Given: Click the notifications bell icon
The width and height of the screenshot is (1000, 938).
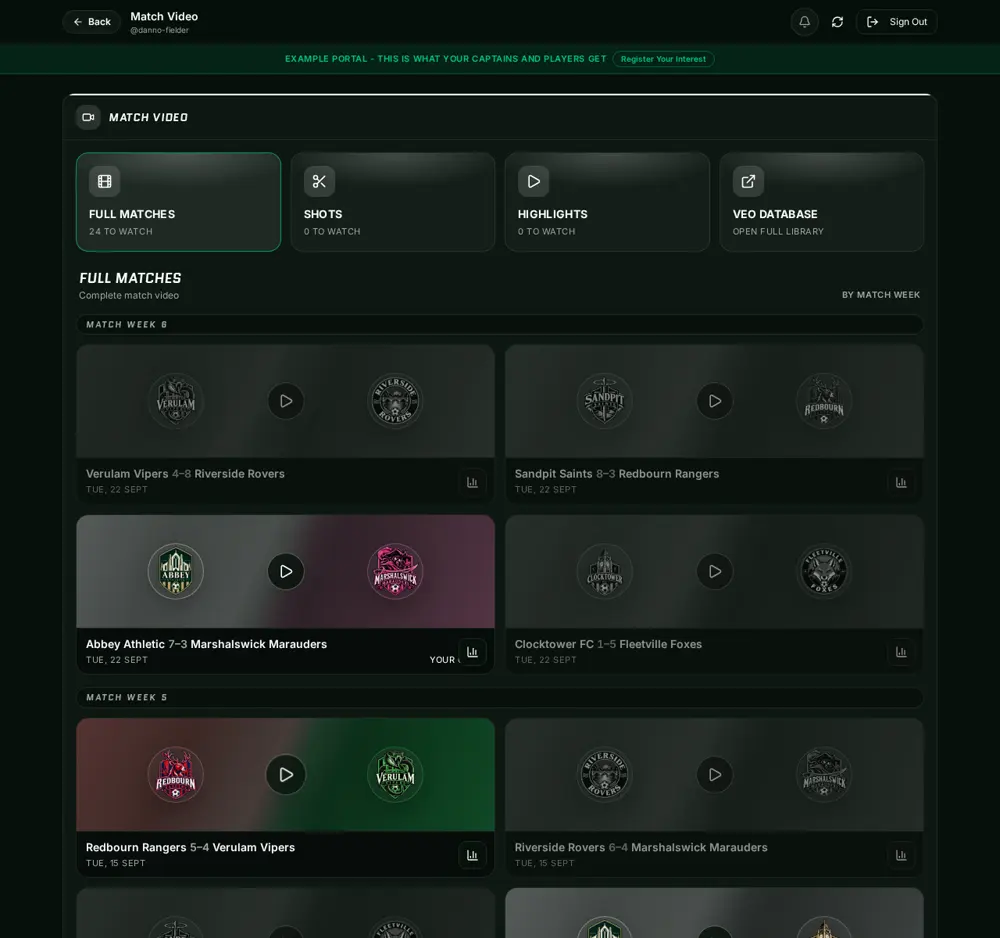Looking at the screenshot, I should coord(804,22).
